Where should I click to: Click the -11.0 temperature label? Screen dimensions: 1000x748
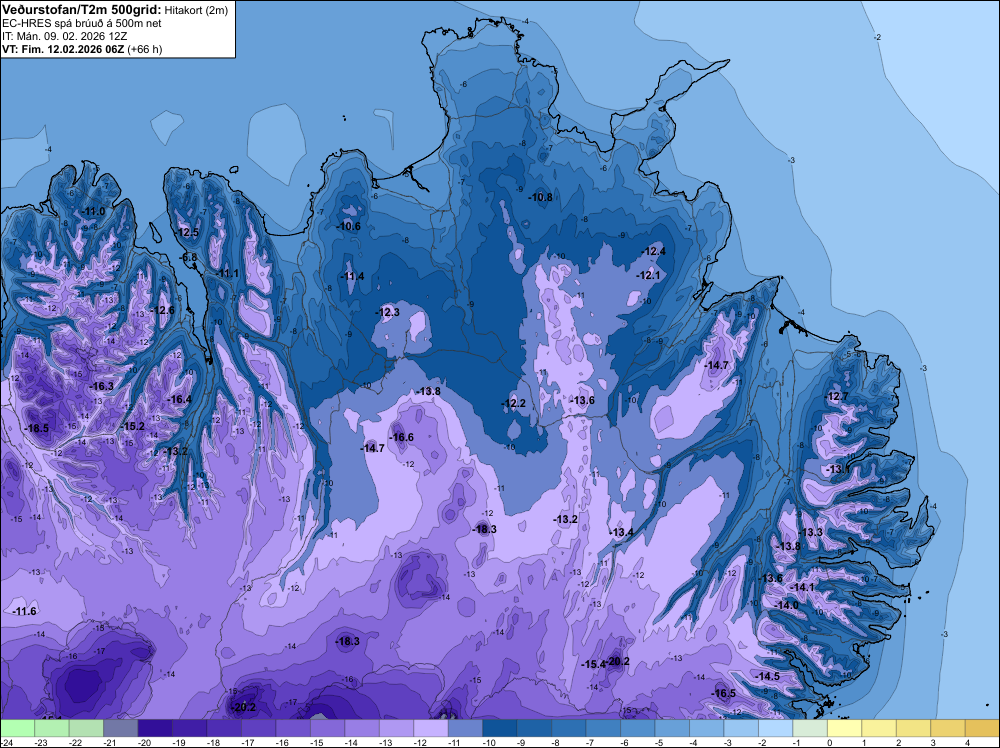point(93,211)
